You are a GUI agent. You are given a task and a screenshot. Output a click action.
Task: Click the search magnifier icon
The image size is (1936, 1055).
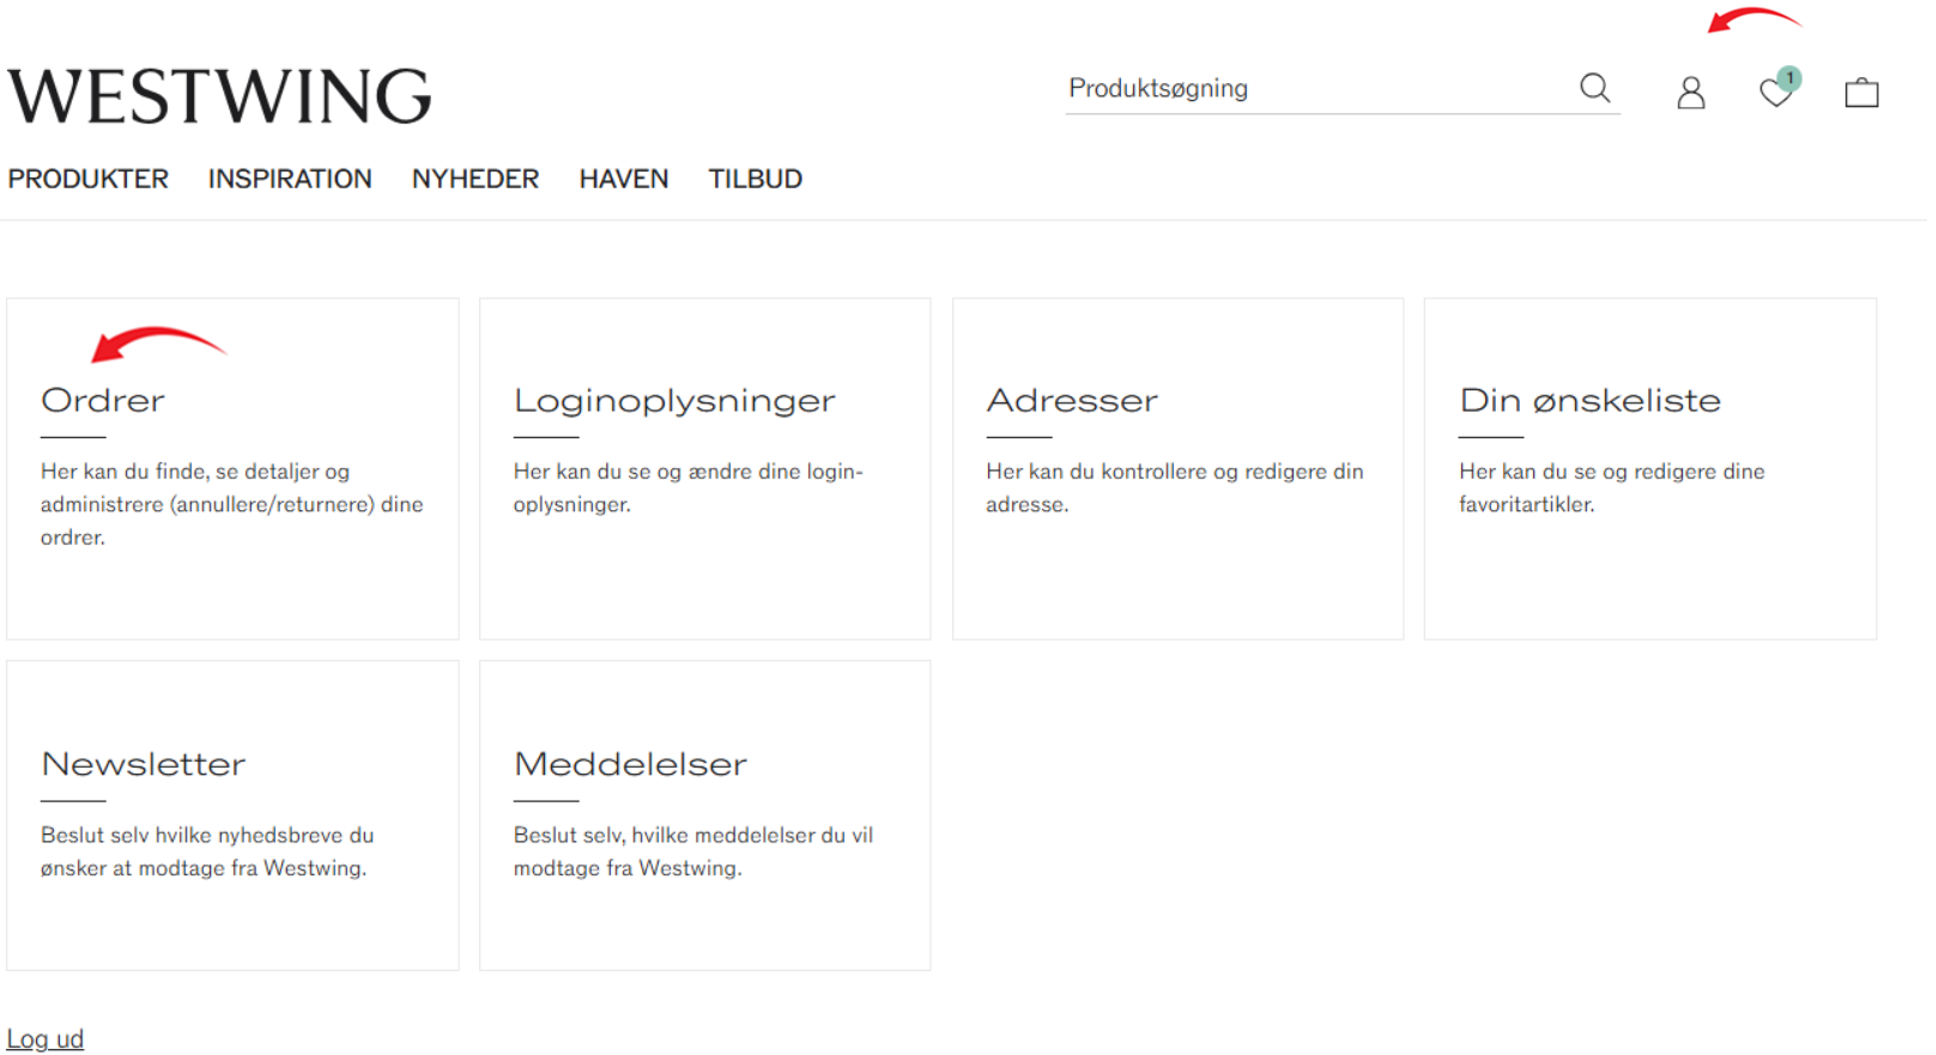[x=1595, y=88]
